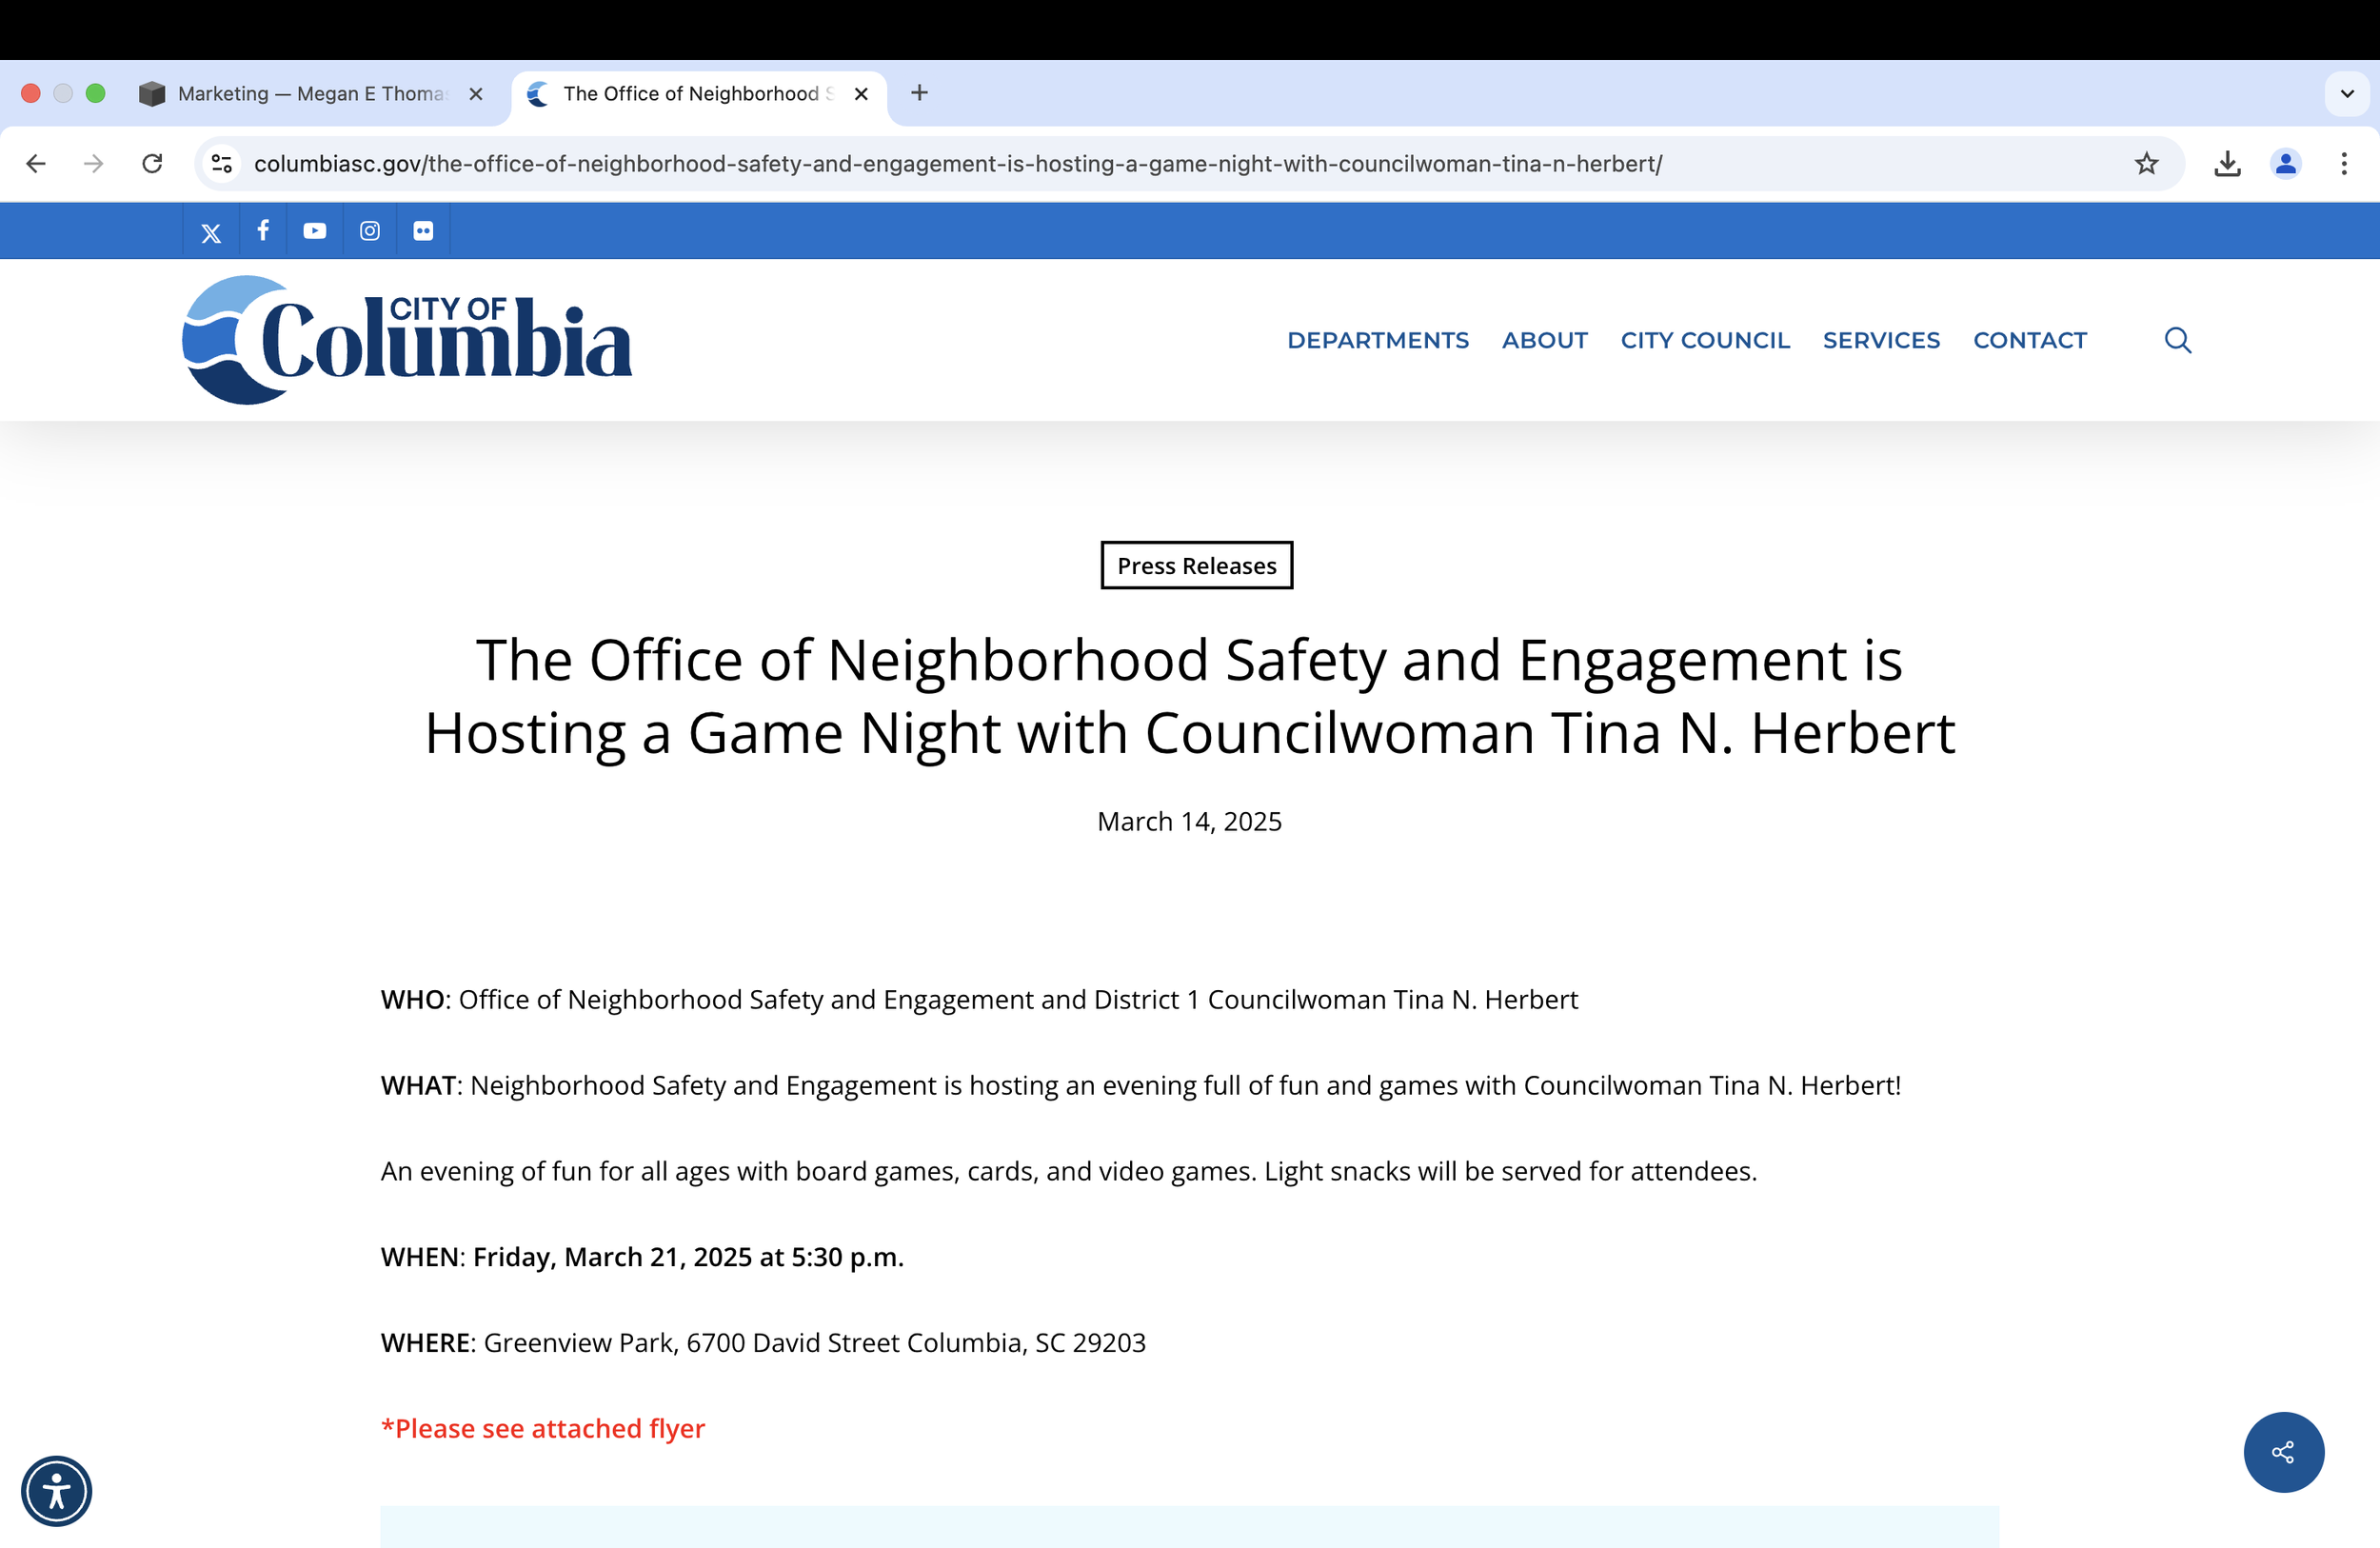Image resolution: width=2380 pixels, height=1548 pixels.
Task: Open the City Council navigation menu
Action: [x=1704, y=340]
